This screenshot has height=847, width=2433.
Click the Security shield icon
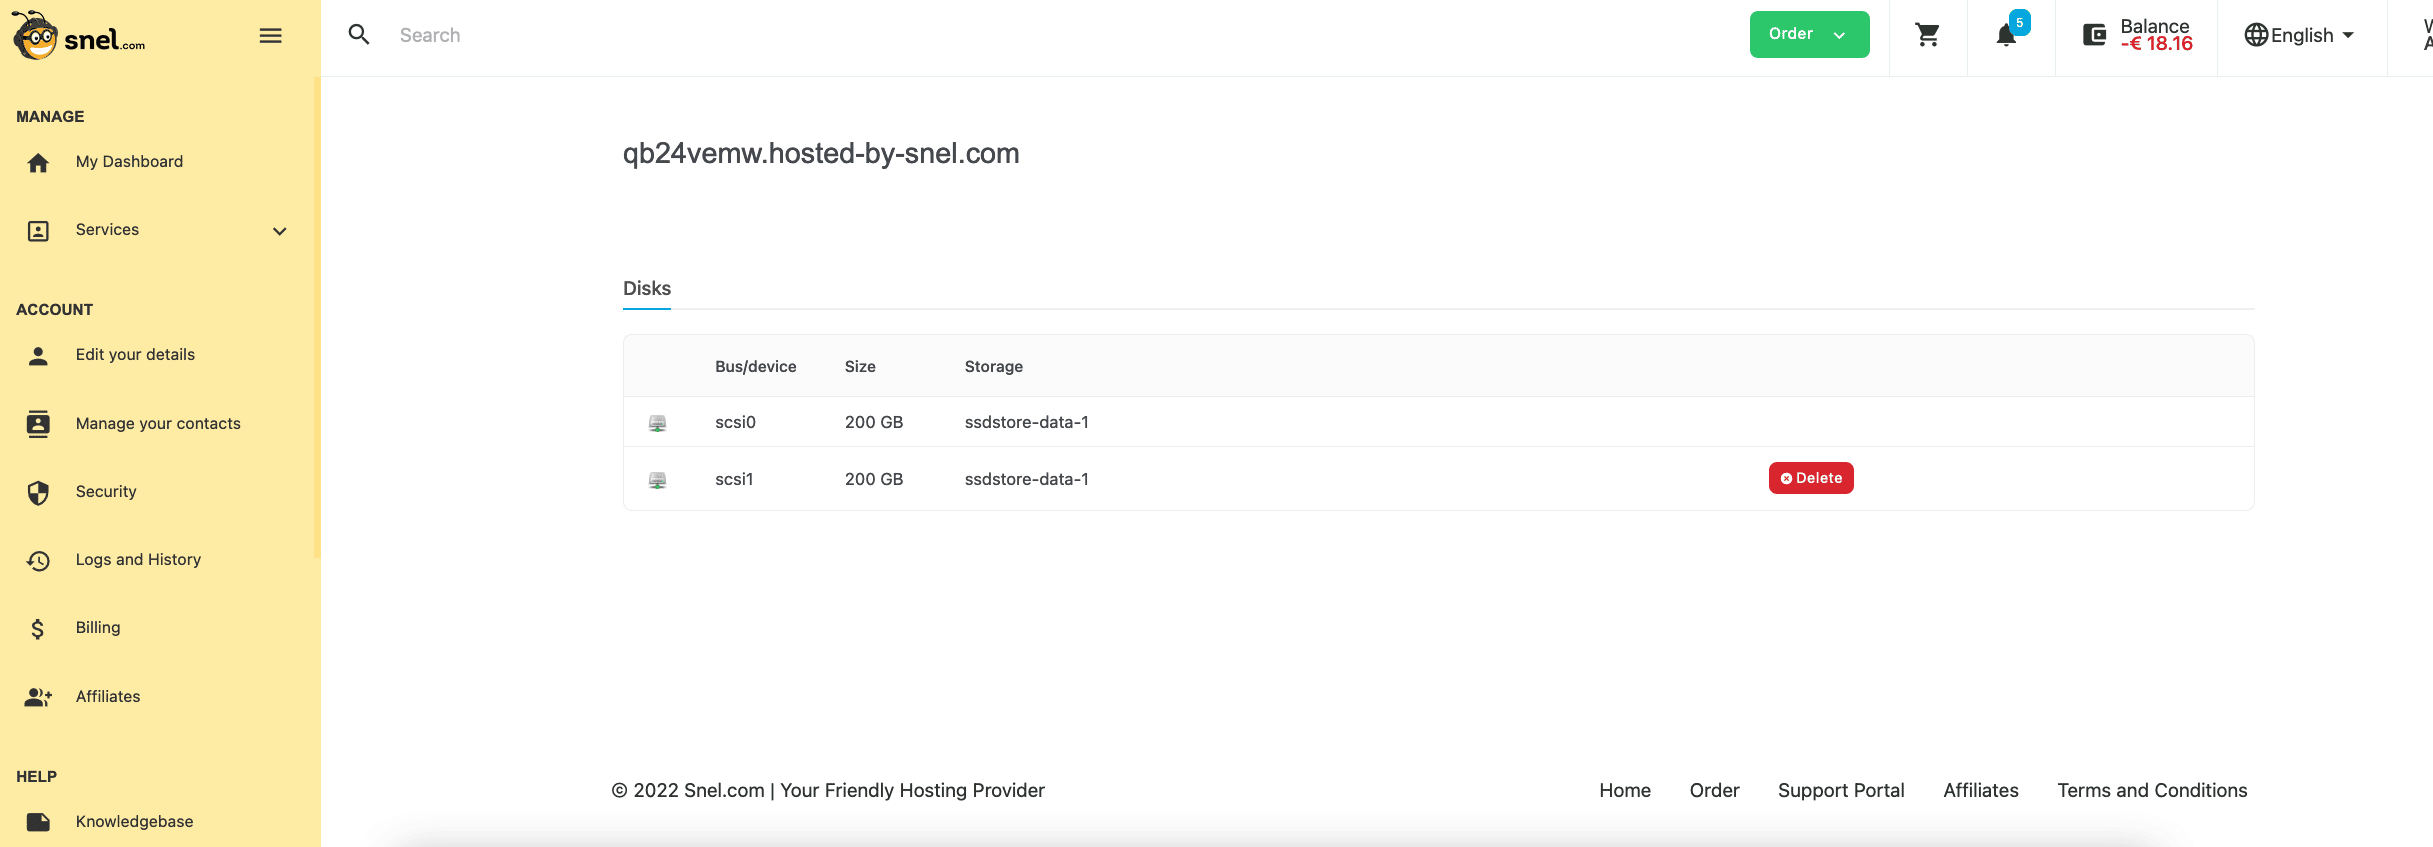38,492
